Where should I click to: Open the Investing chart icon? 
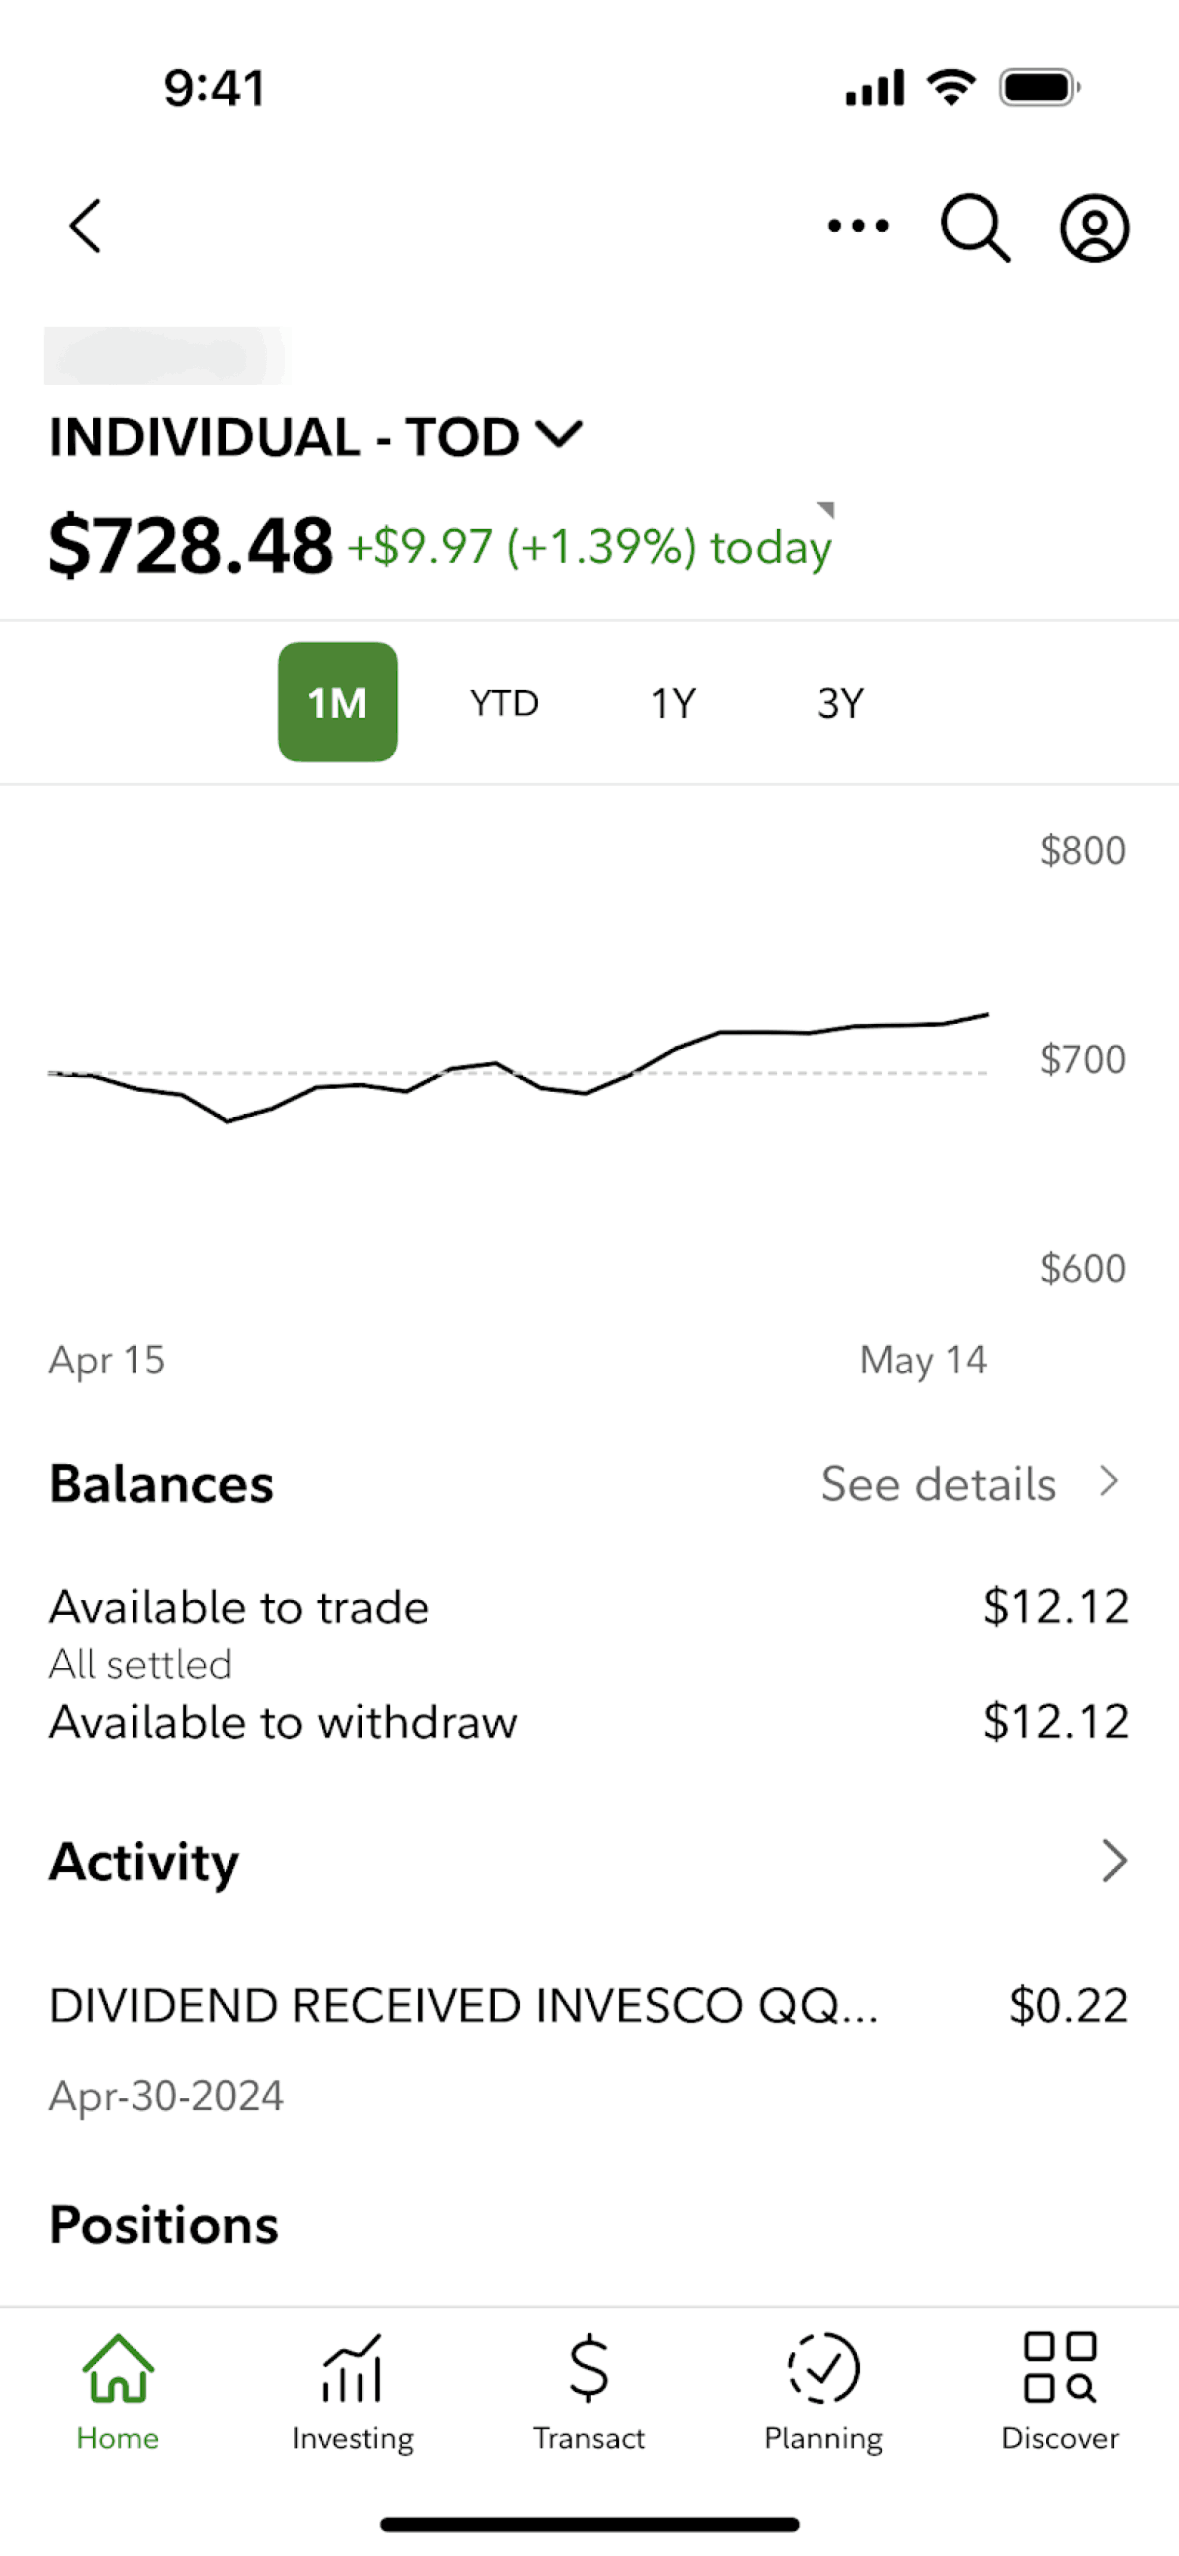point(353,2391)
